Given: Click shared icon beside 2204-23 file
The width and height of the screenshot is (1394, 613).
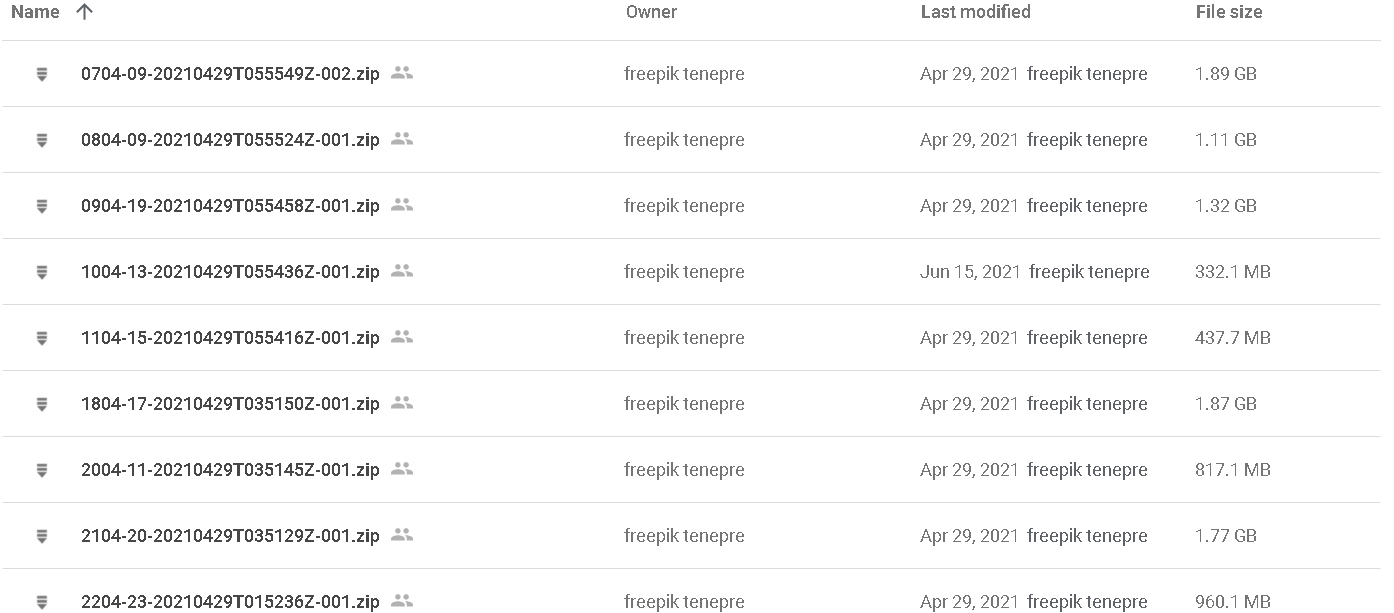Looking at the screenshot, I should point(402,601).
